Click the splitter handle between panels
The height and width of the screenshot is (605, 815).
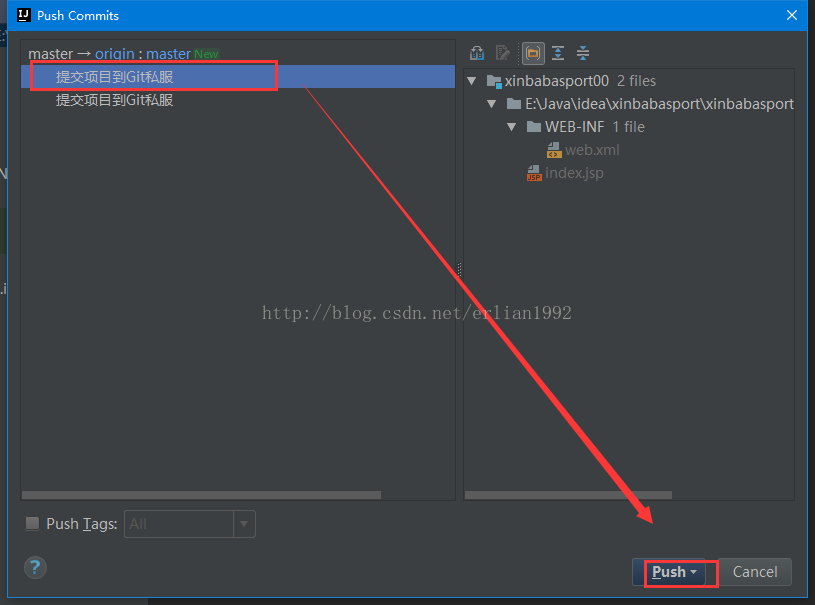click(x=459, y=270)
